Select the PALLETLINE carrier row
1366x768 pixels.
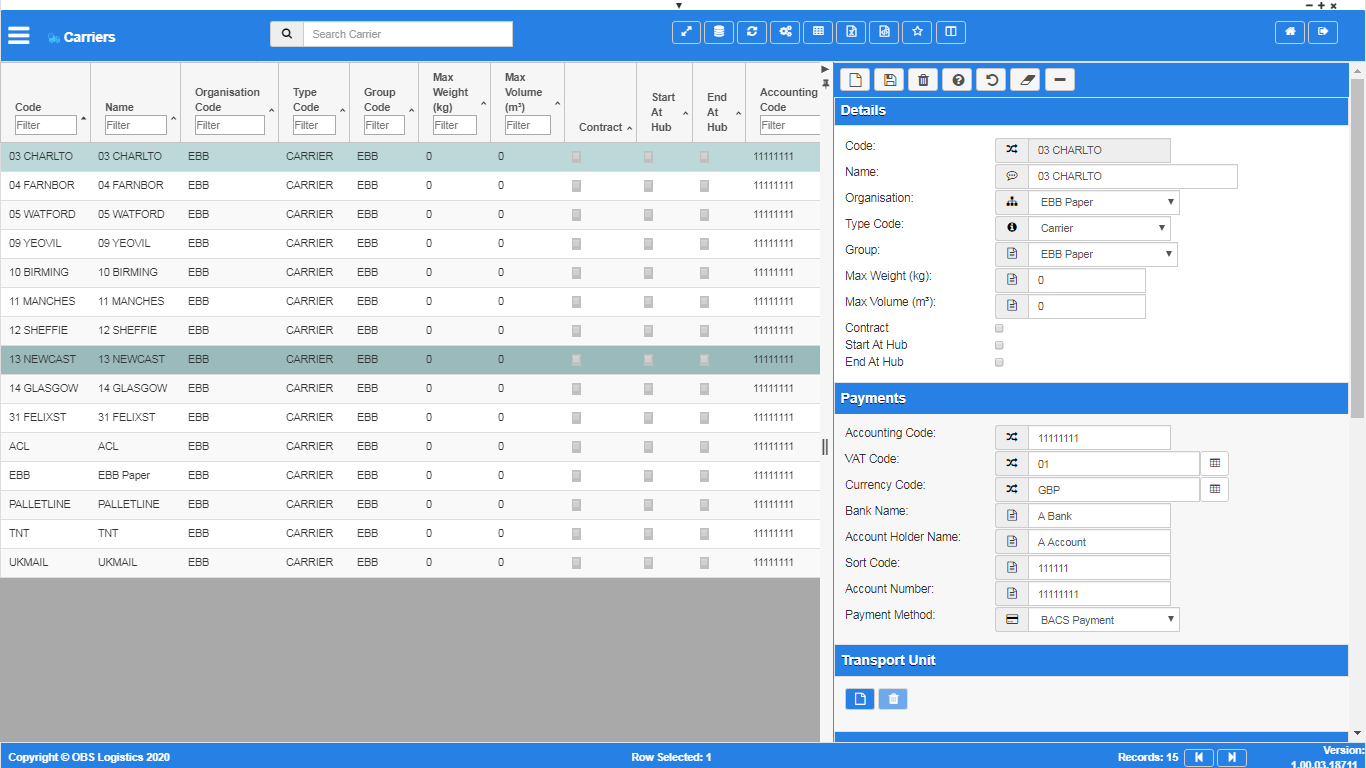click(410, 504)
